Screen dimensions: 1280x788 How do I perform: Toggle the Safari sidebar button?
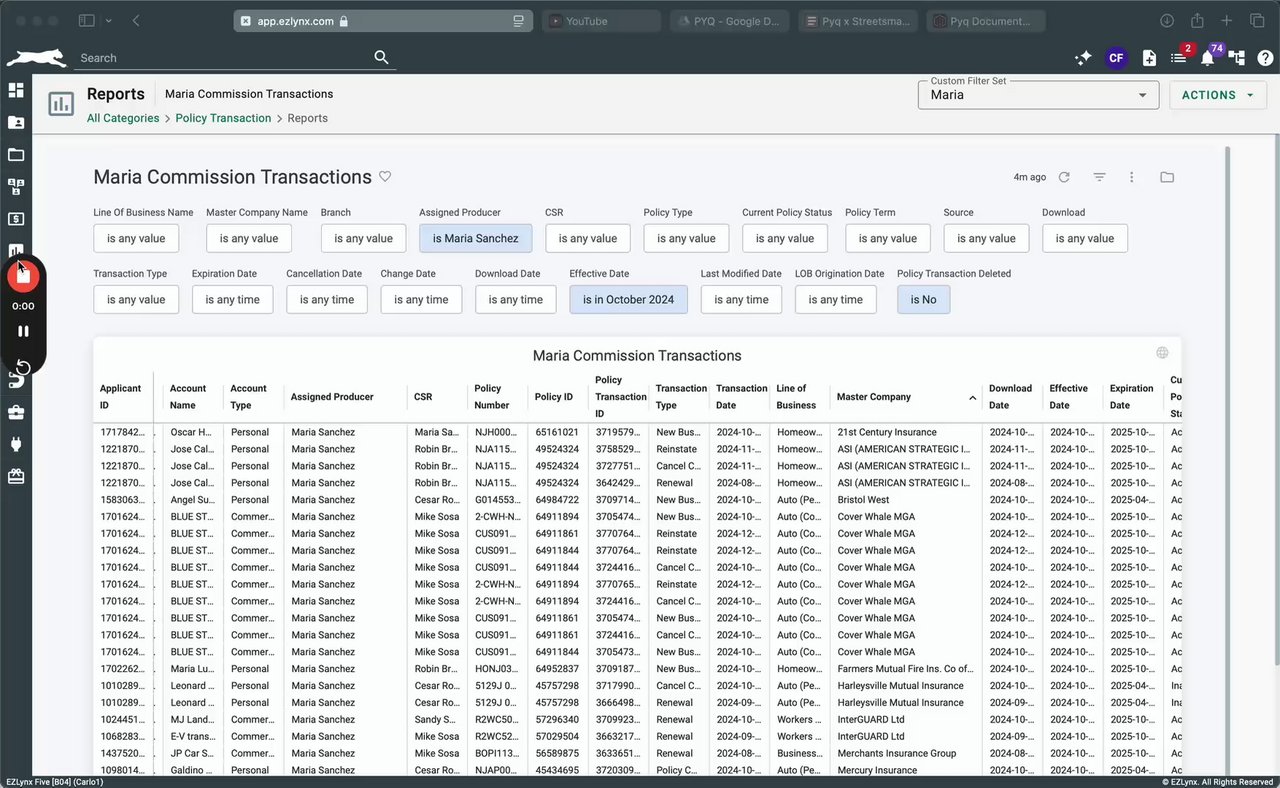click(x=87, y=21)
